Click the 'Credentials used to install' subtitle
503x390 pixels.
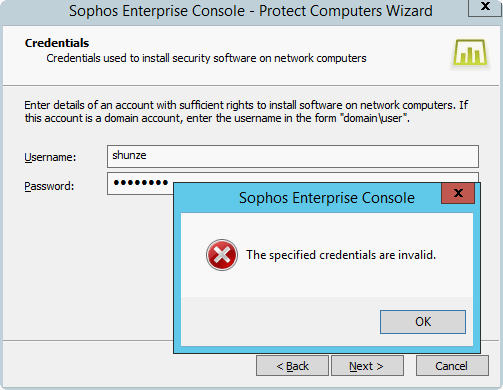pyautogui.click(x=206, y=58)
